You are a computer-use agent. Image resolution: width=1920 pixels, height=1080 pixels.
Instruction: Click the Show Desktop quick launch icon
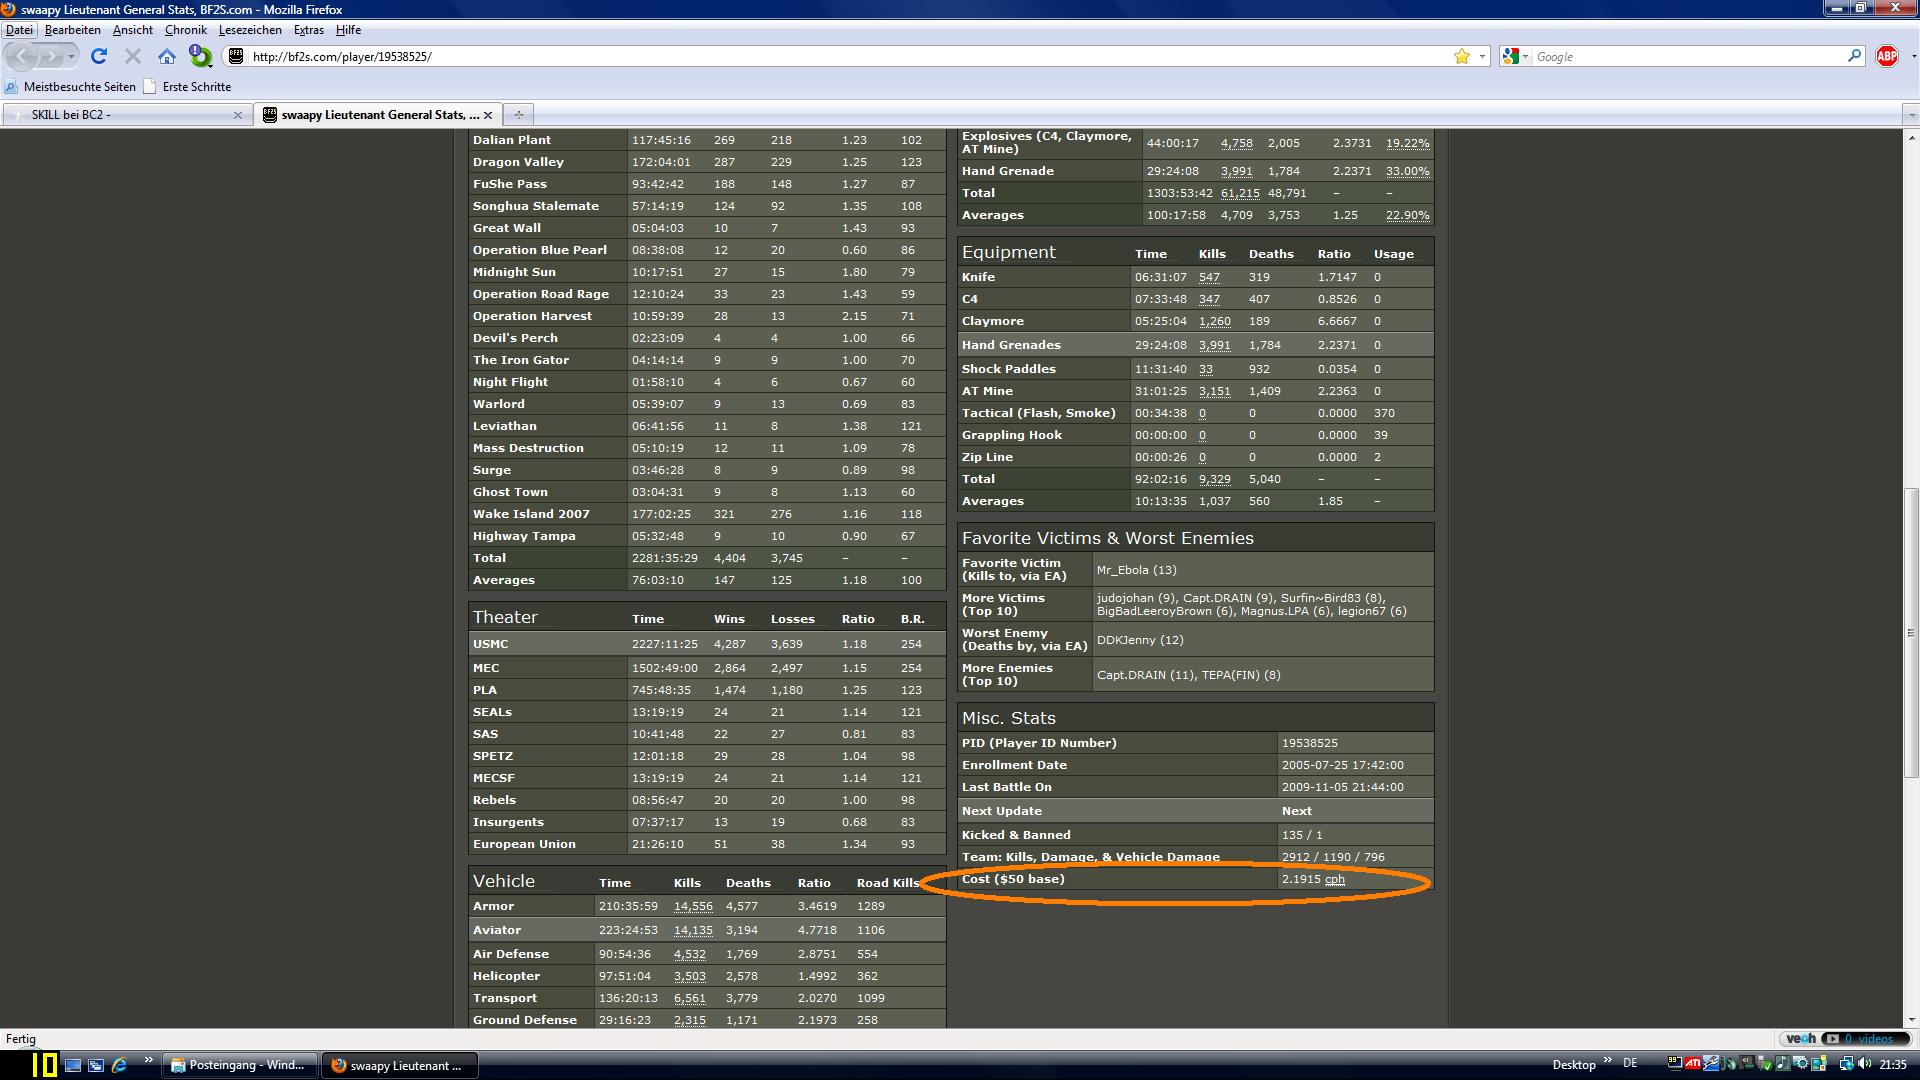pyautogui.click(x=72, y=1065)
